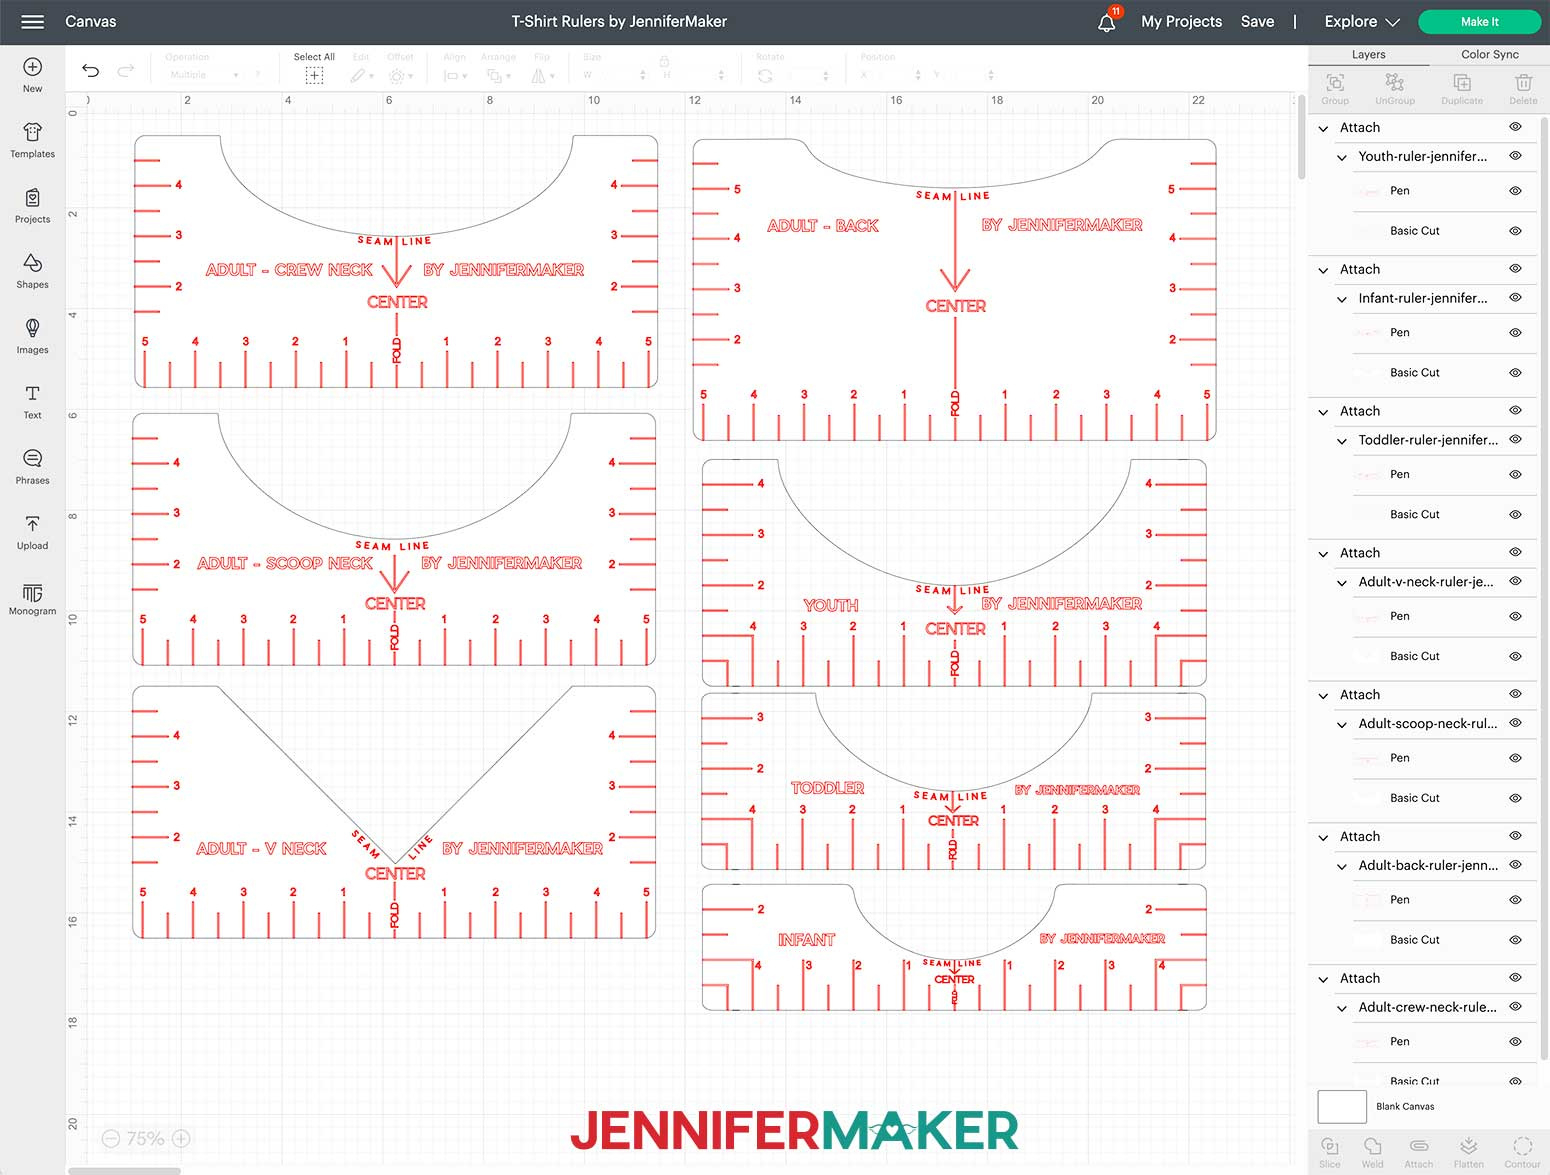The height and width of the screenshot is (1175, 1550).
Task: Open the Explore dropdown
Action: tap(1359, 21)
